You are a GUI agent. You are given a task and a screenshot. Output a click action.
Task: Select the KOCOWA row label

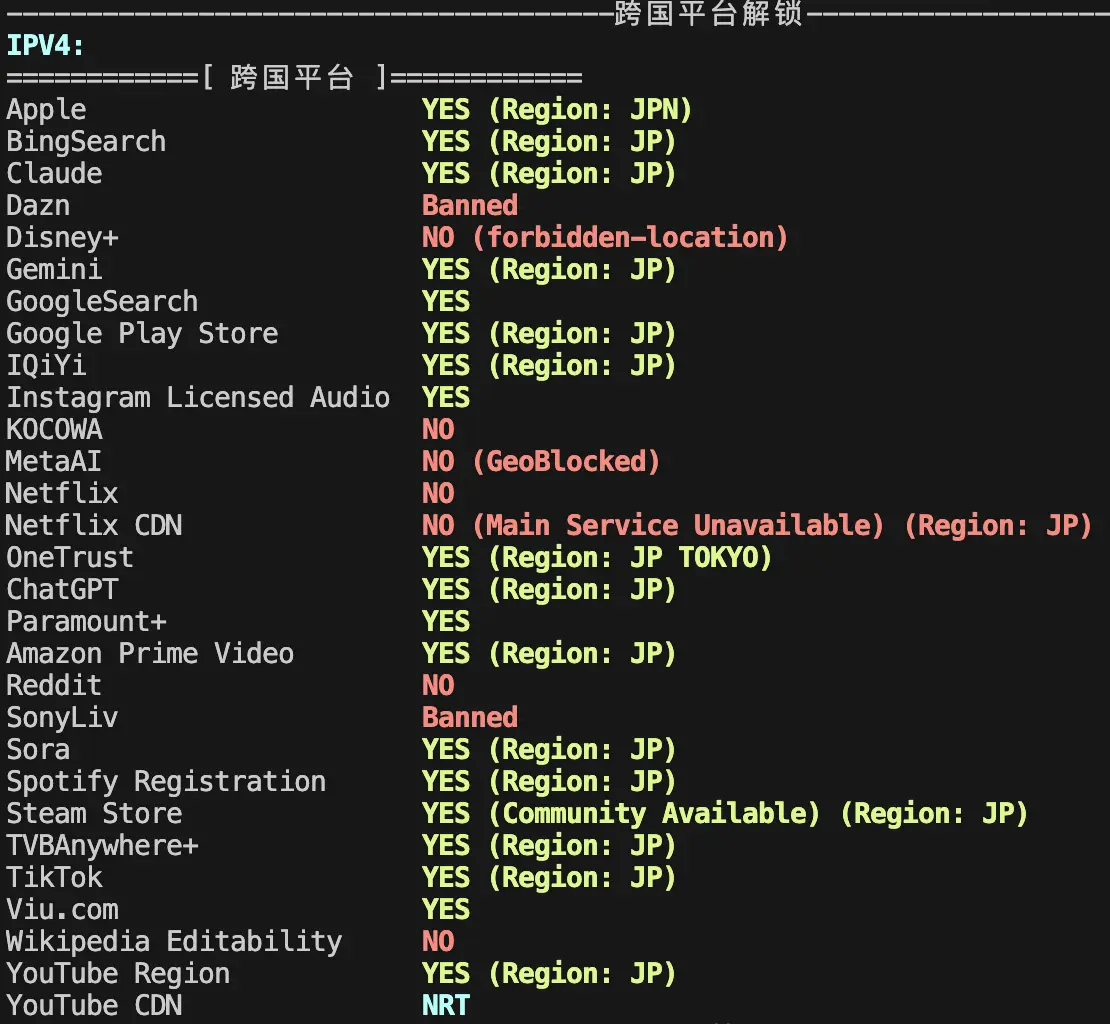[55, 430]
